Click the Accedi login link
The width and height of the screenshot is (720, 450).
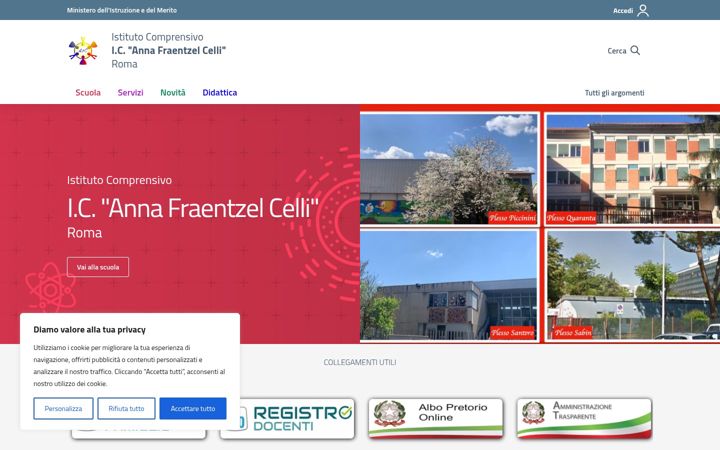(623, 11)
